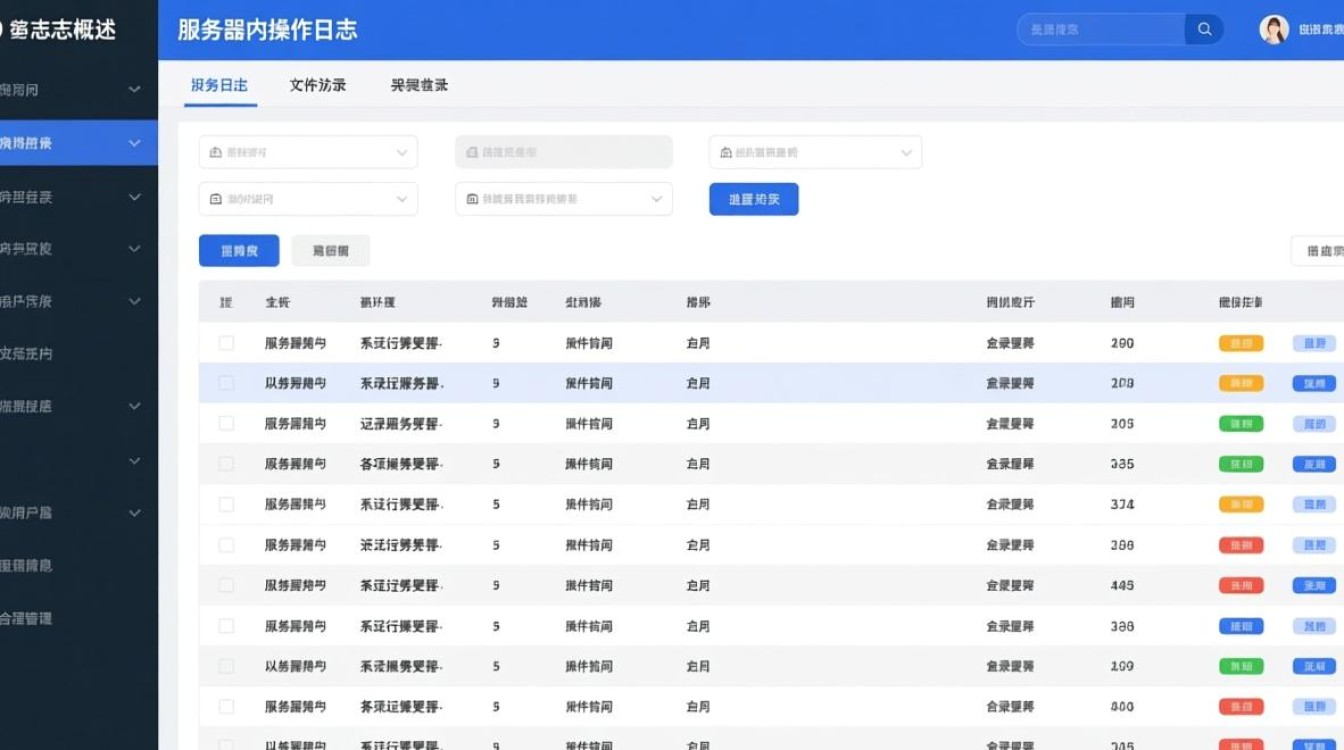Open the user avatar menu in the top-right corner

[x=1274, y=29]
